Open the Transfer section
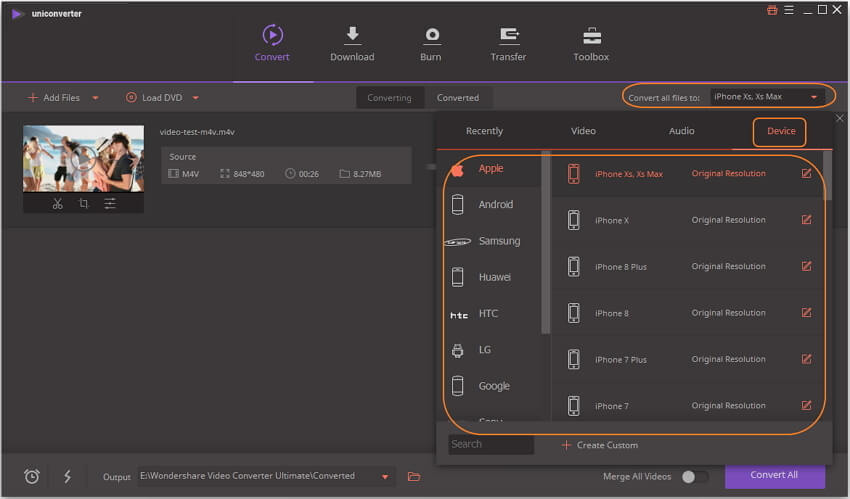Screen dimensions: 850x499 tap(508, 43)
